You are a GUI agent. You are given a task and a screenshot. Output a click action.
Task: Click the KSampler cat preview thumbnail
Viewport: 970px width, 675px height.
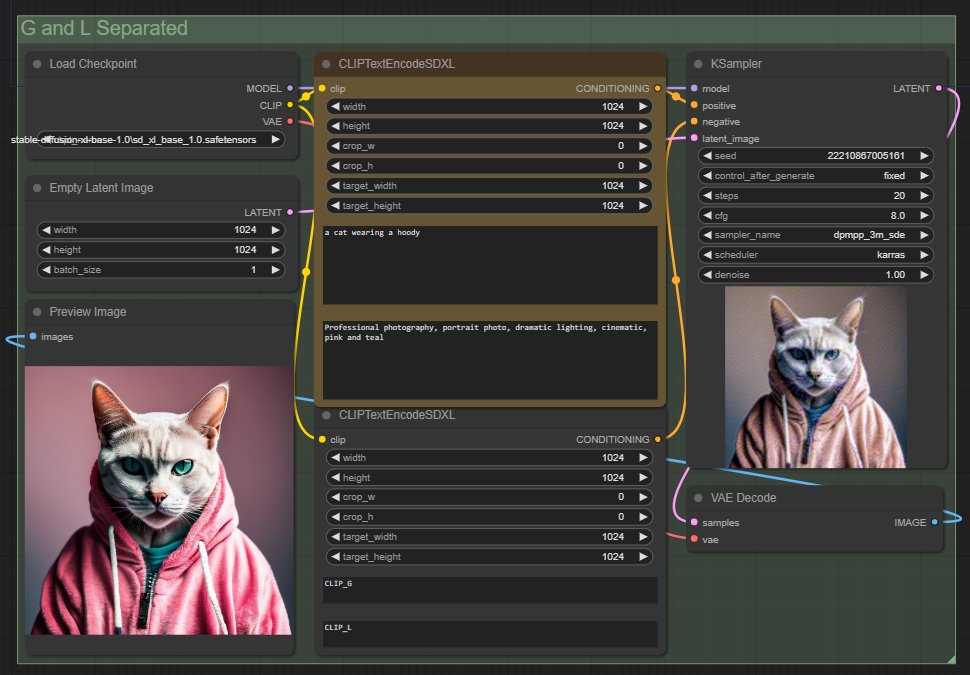click(816, 377)
